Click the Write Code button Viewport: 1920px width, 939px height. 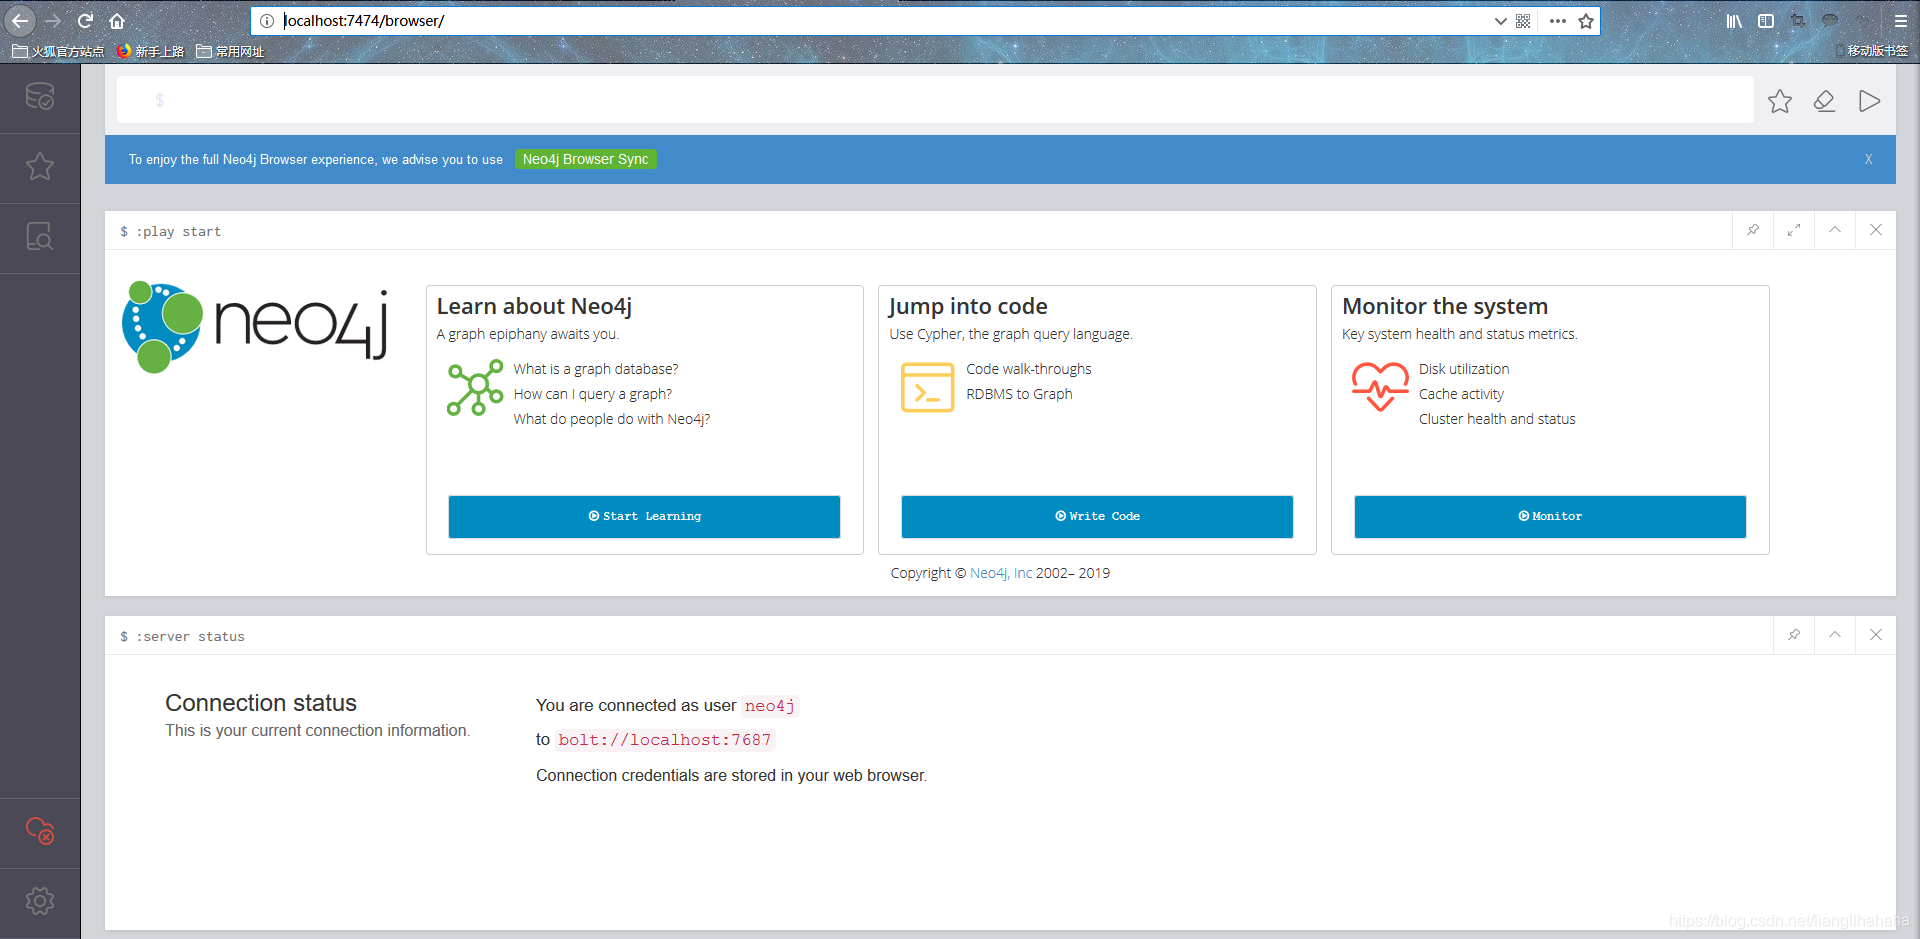pos(1097,516)
